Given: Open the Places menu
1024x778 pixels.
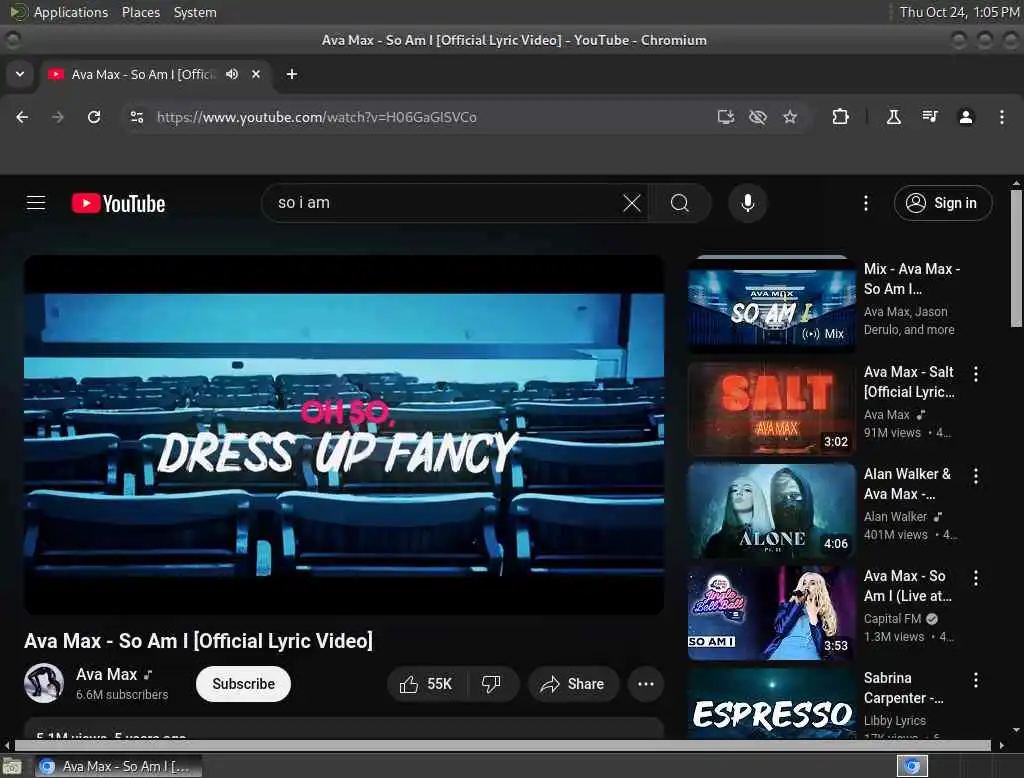Looking at the screenshot, I should point(141,12).
